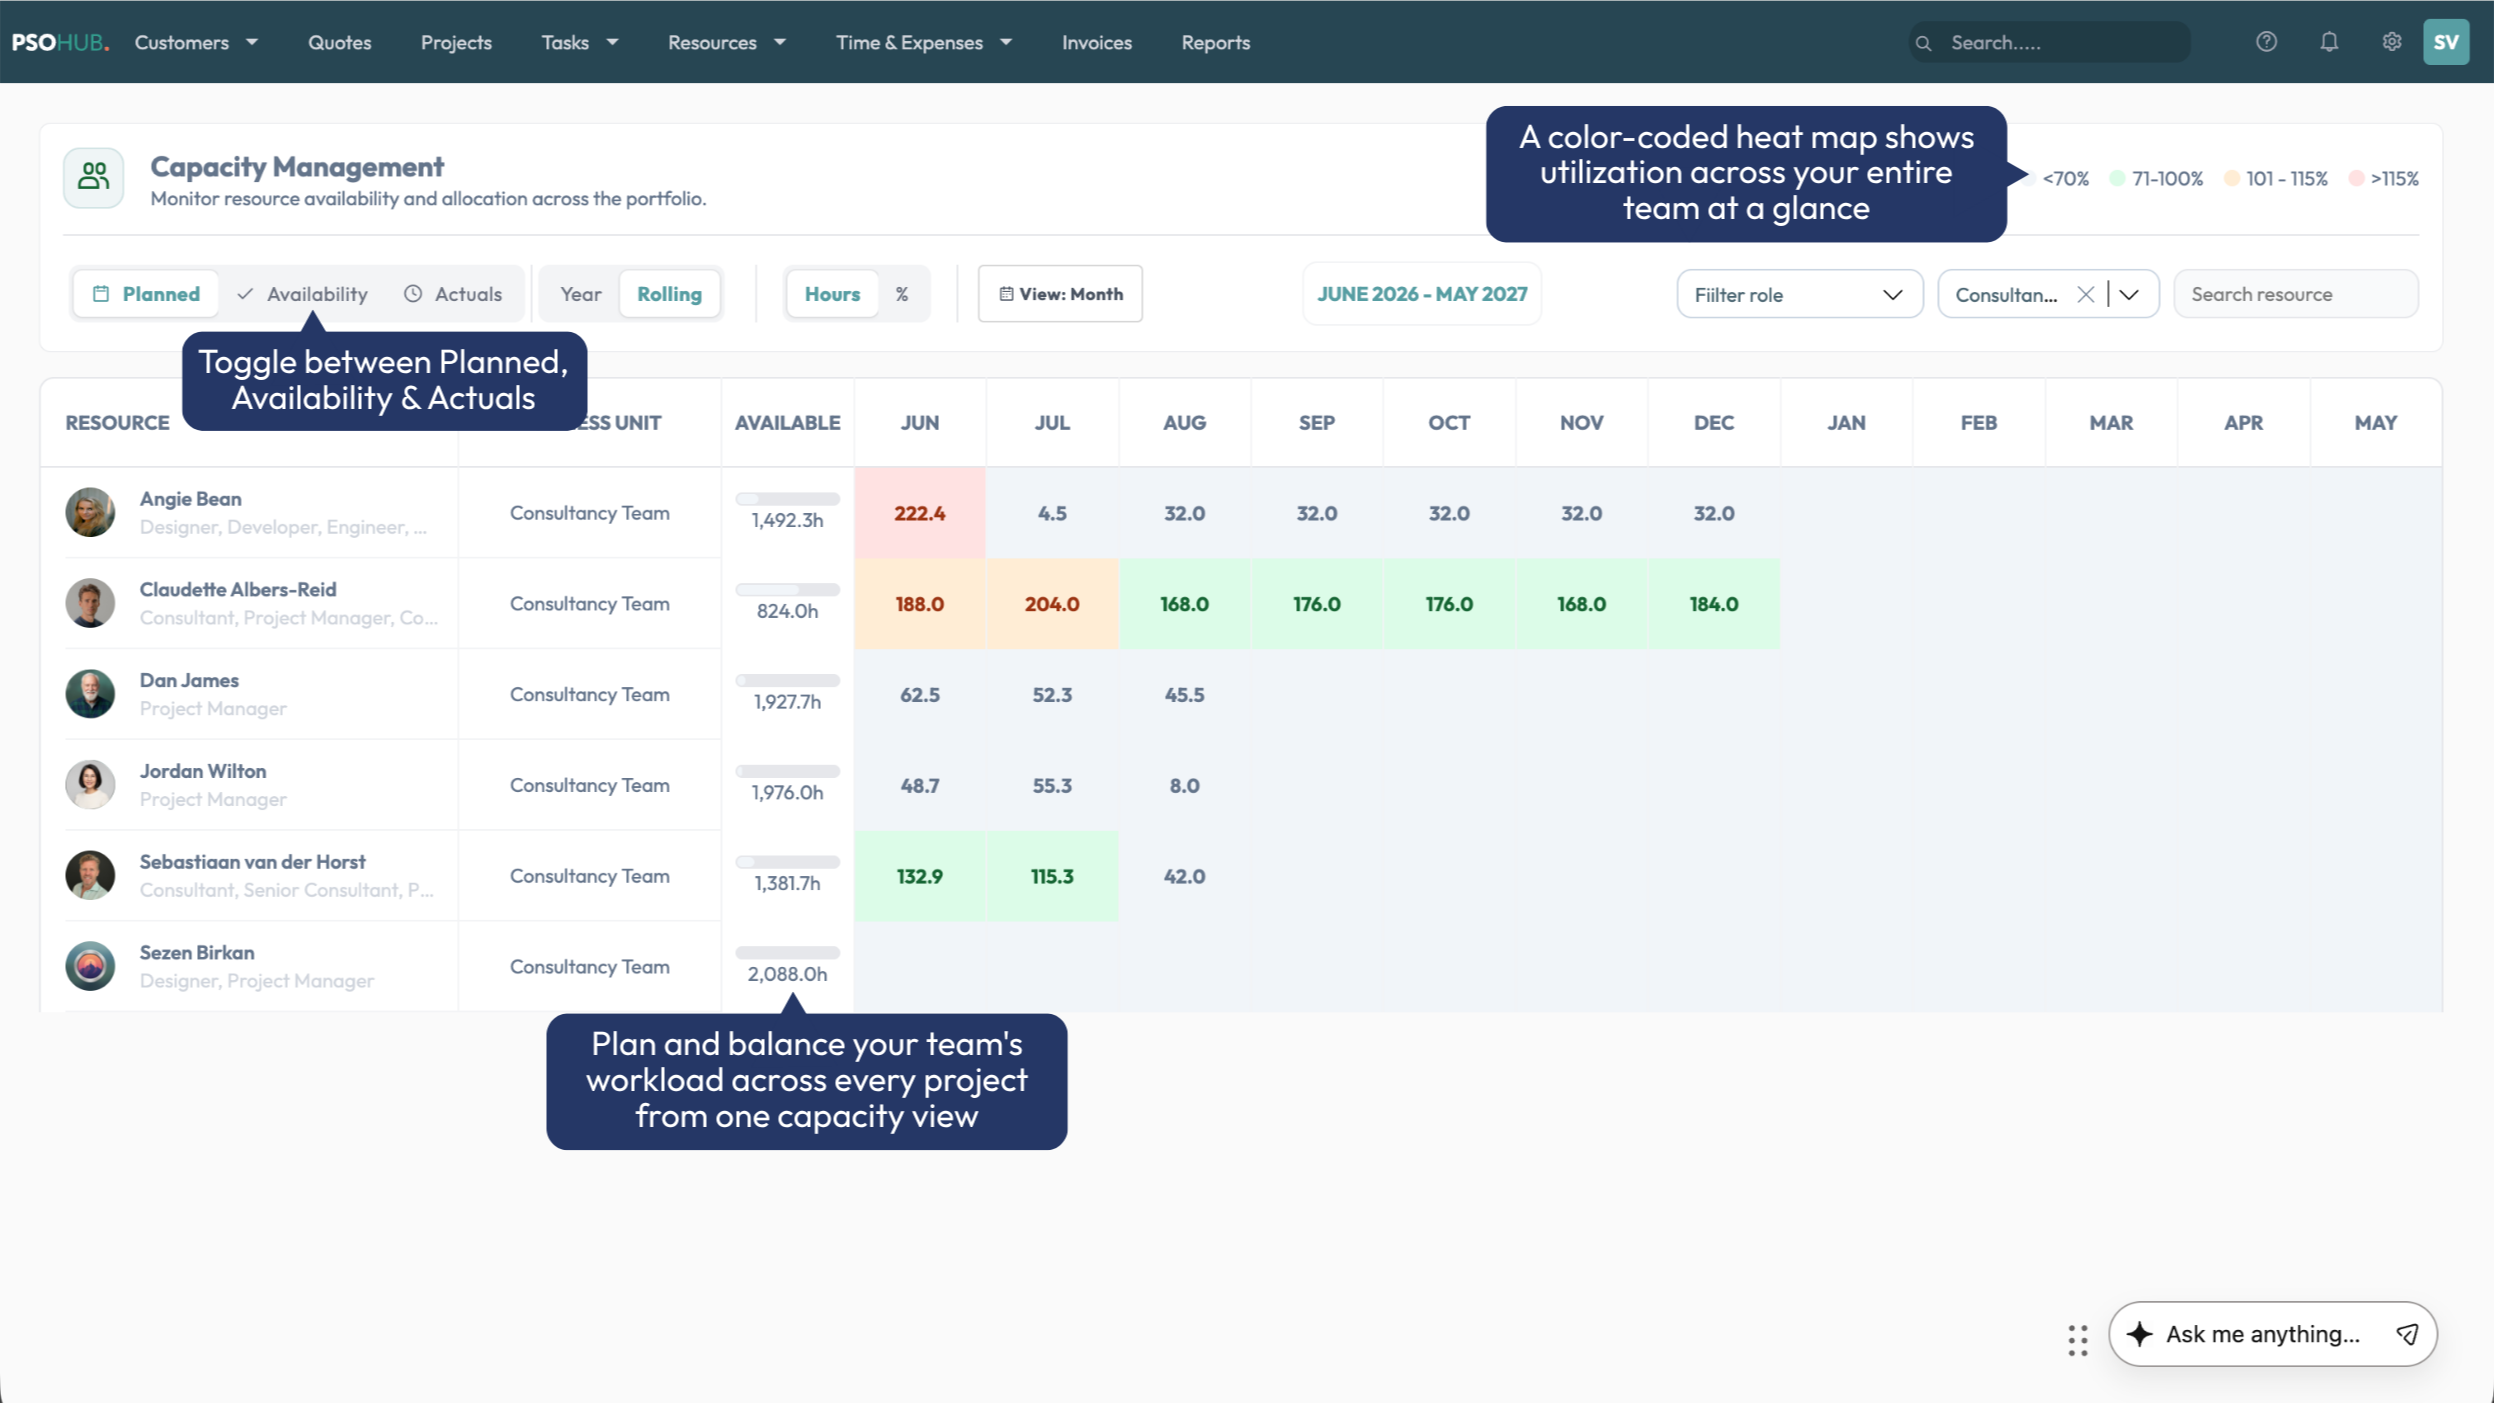Open the Consultan... business unit chevron
Viewport: 2495px width, 1403px height.
[x=2128, y=294]
